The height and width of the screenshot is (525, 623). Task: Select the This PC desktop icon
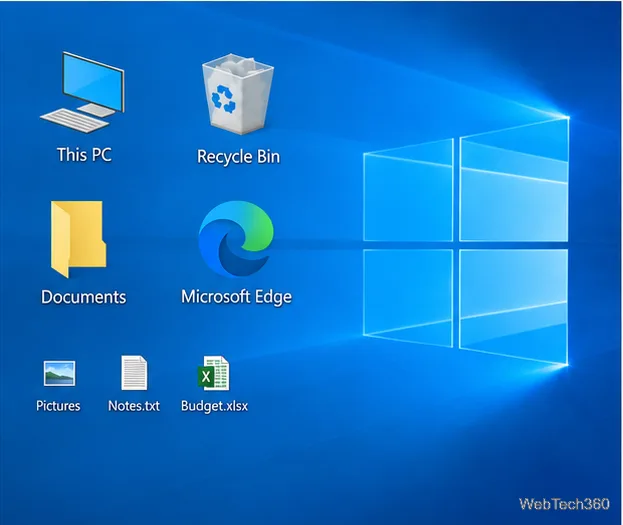pos(82,92)
